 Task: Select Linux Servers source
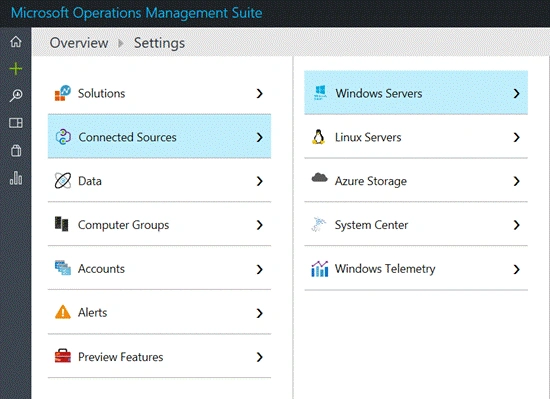click(x=416, y=137)
